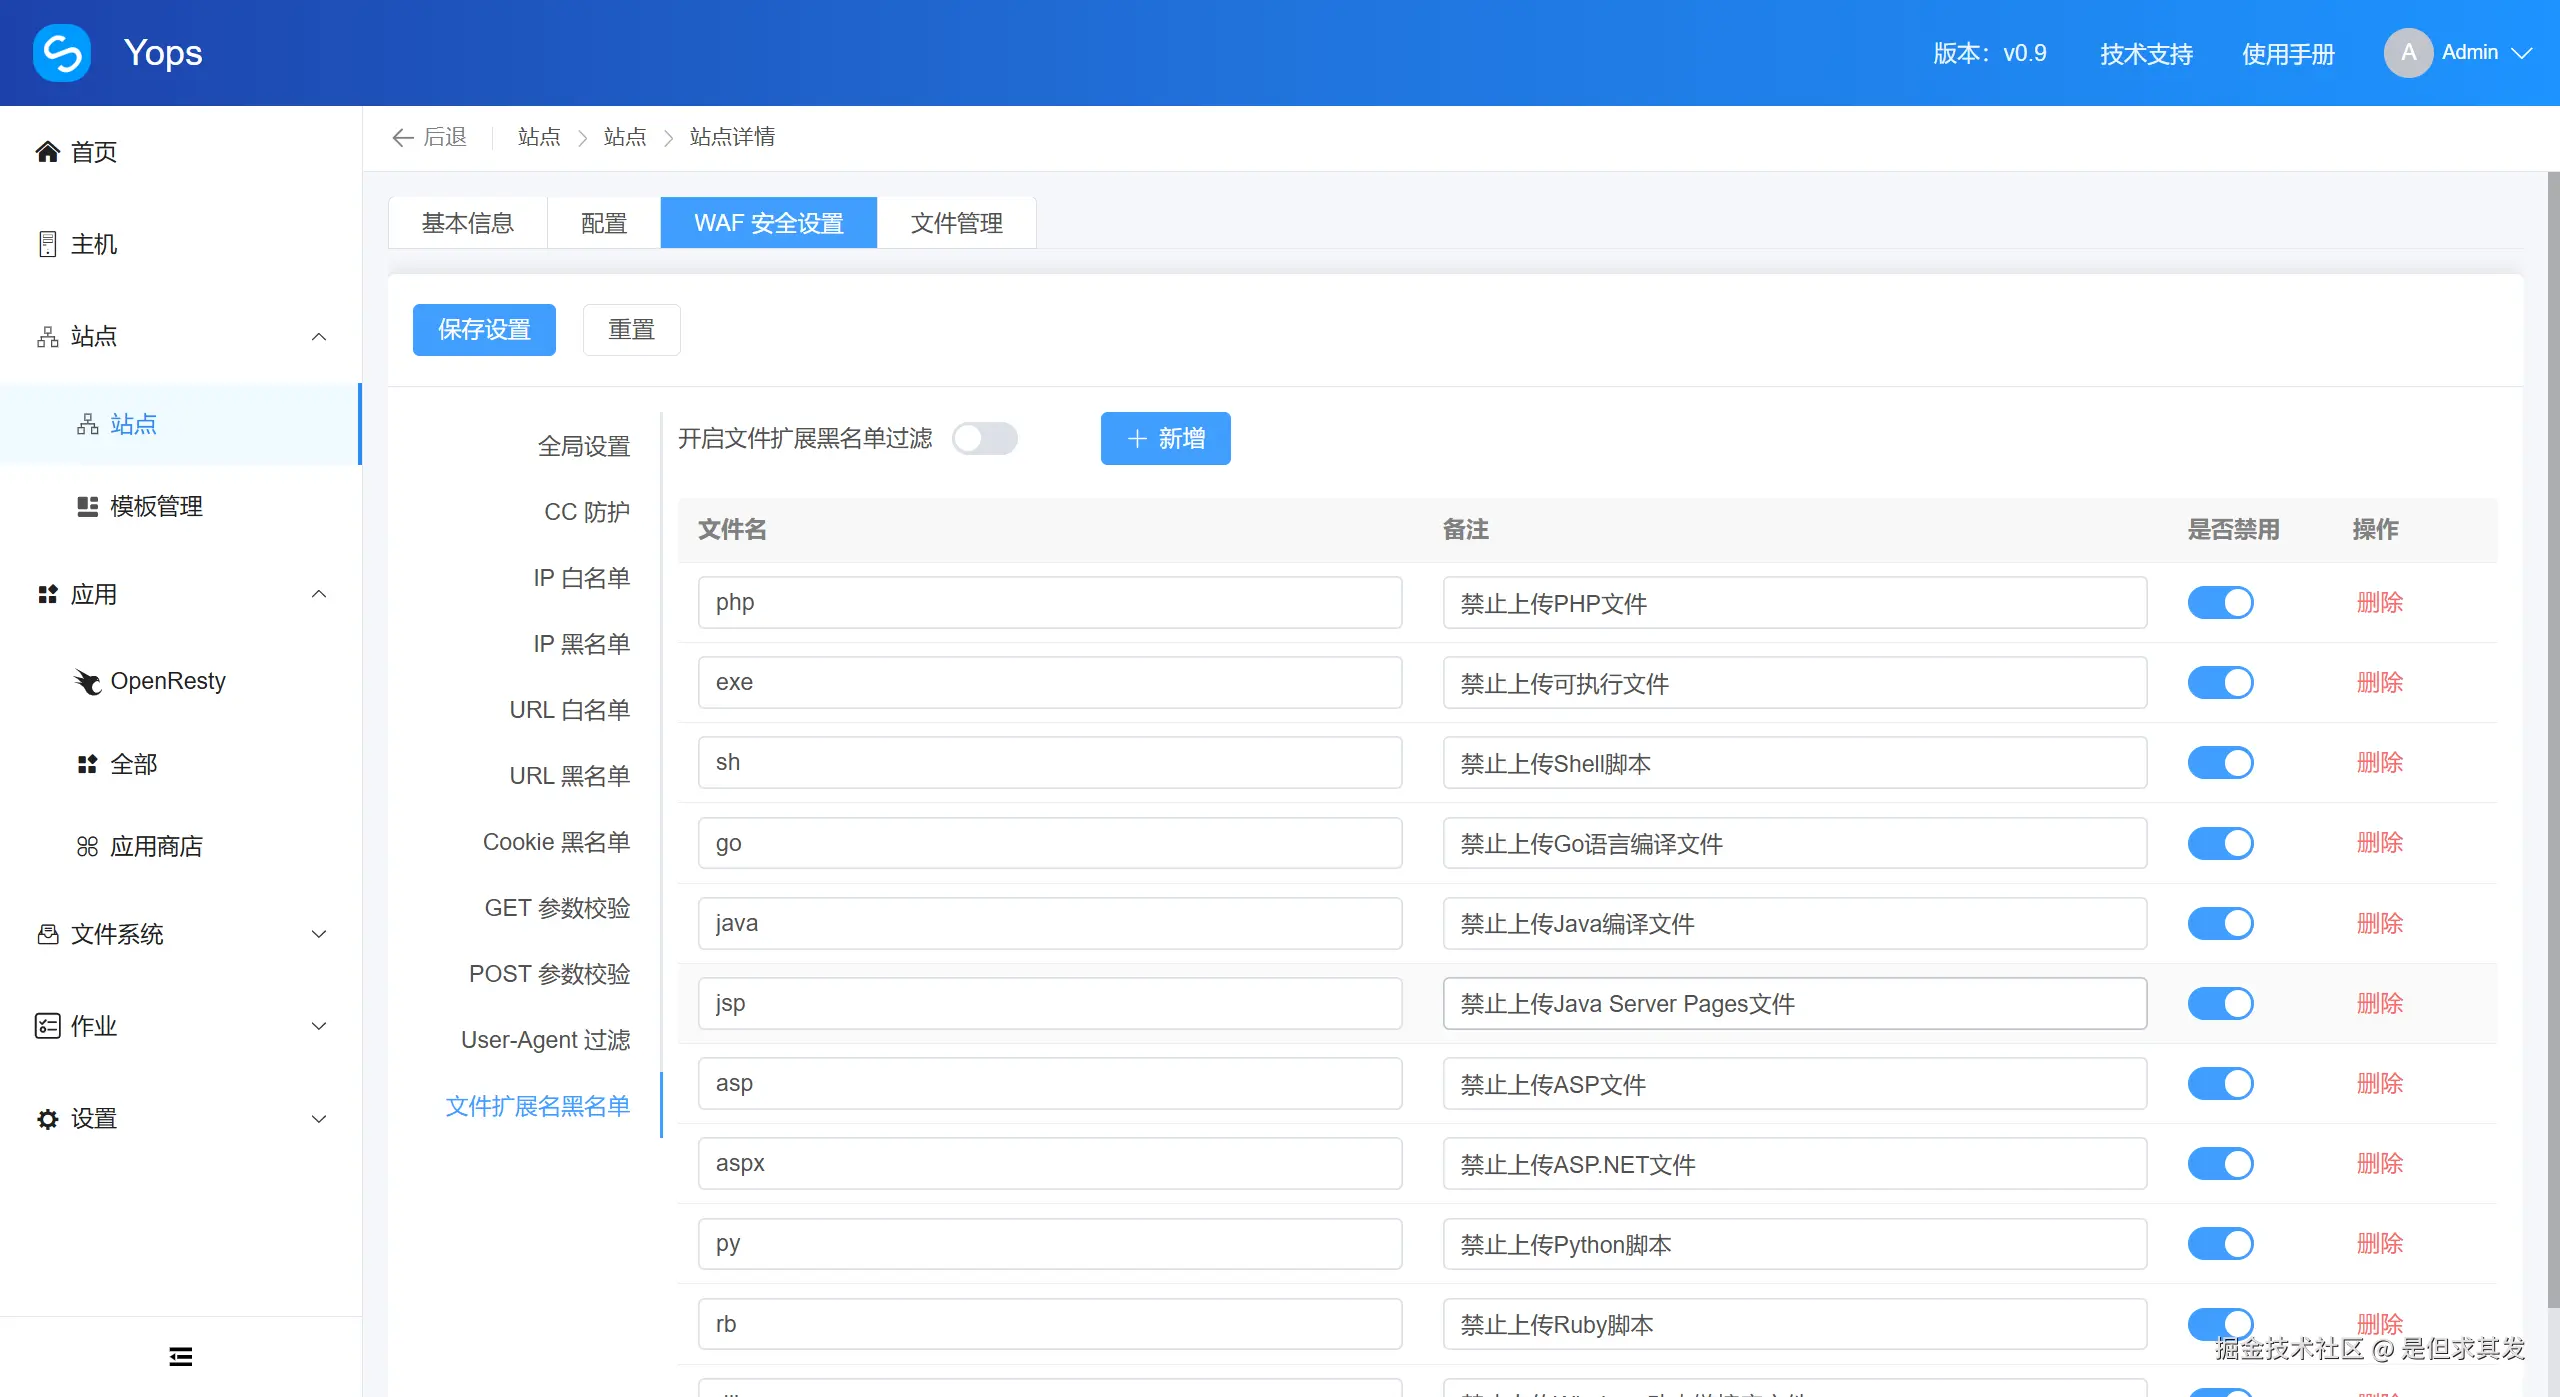Image resolution: width=2560 pixels, height=1397 pixels.
Task: Click the 主机 host icon
Action: click(47, 244)
